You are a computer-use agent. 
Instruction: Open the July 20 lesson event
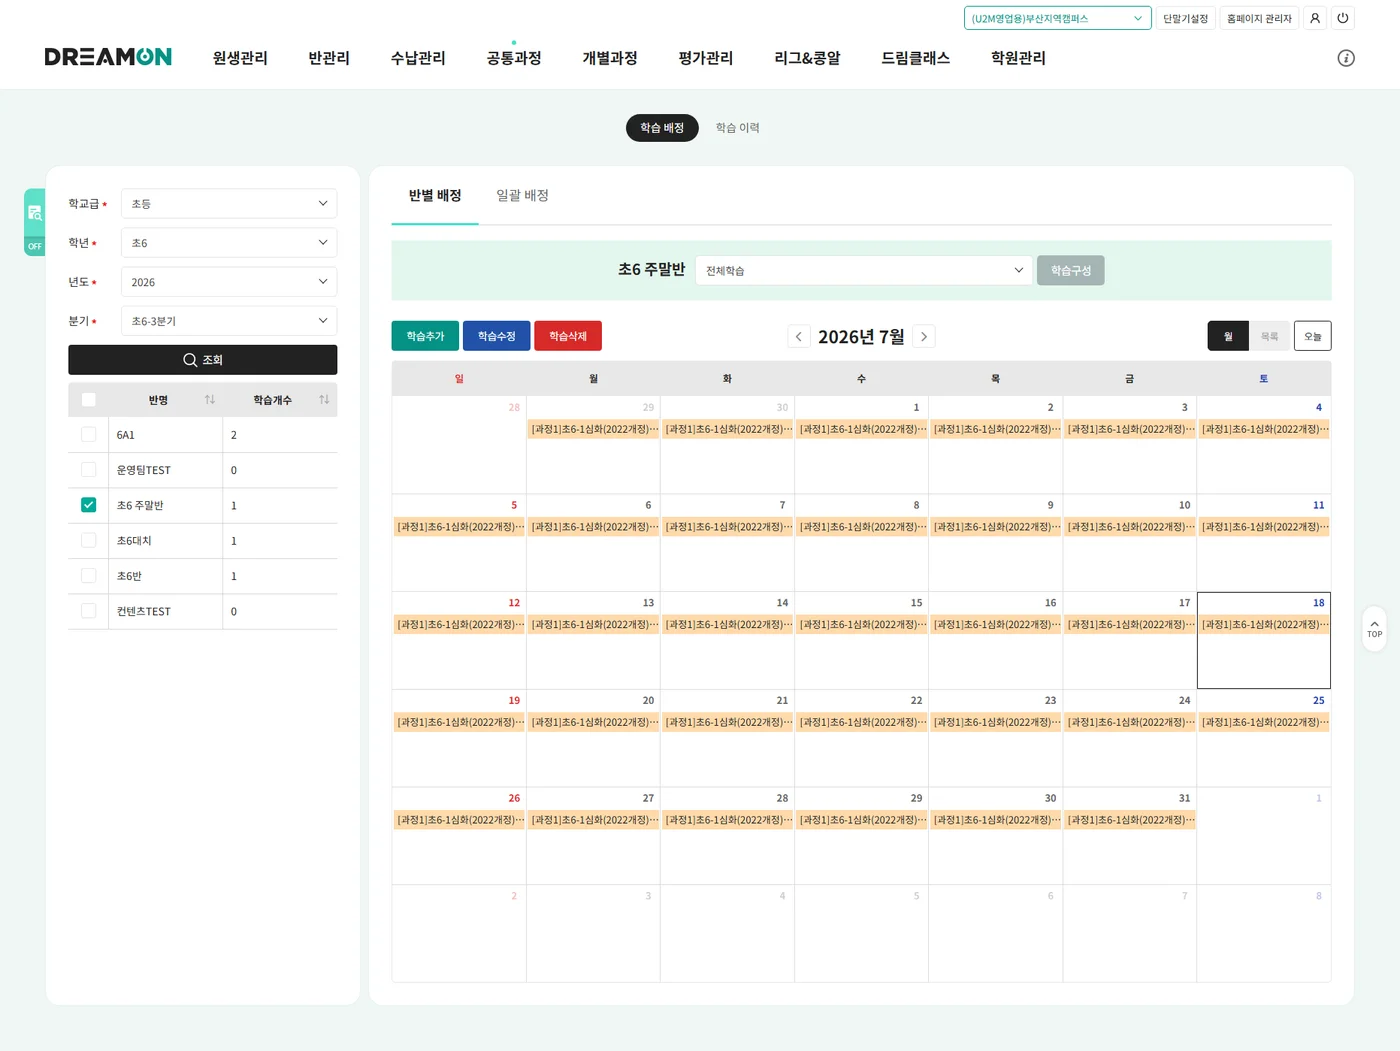(594, 722)
